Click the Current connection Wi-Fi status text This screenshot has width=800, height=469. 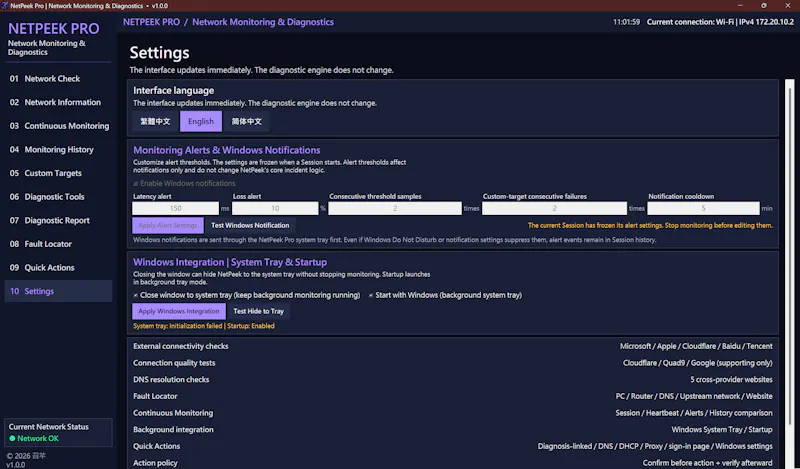click(720, 22)
